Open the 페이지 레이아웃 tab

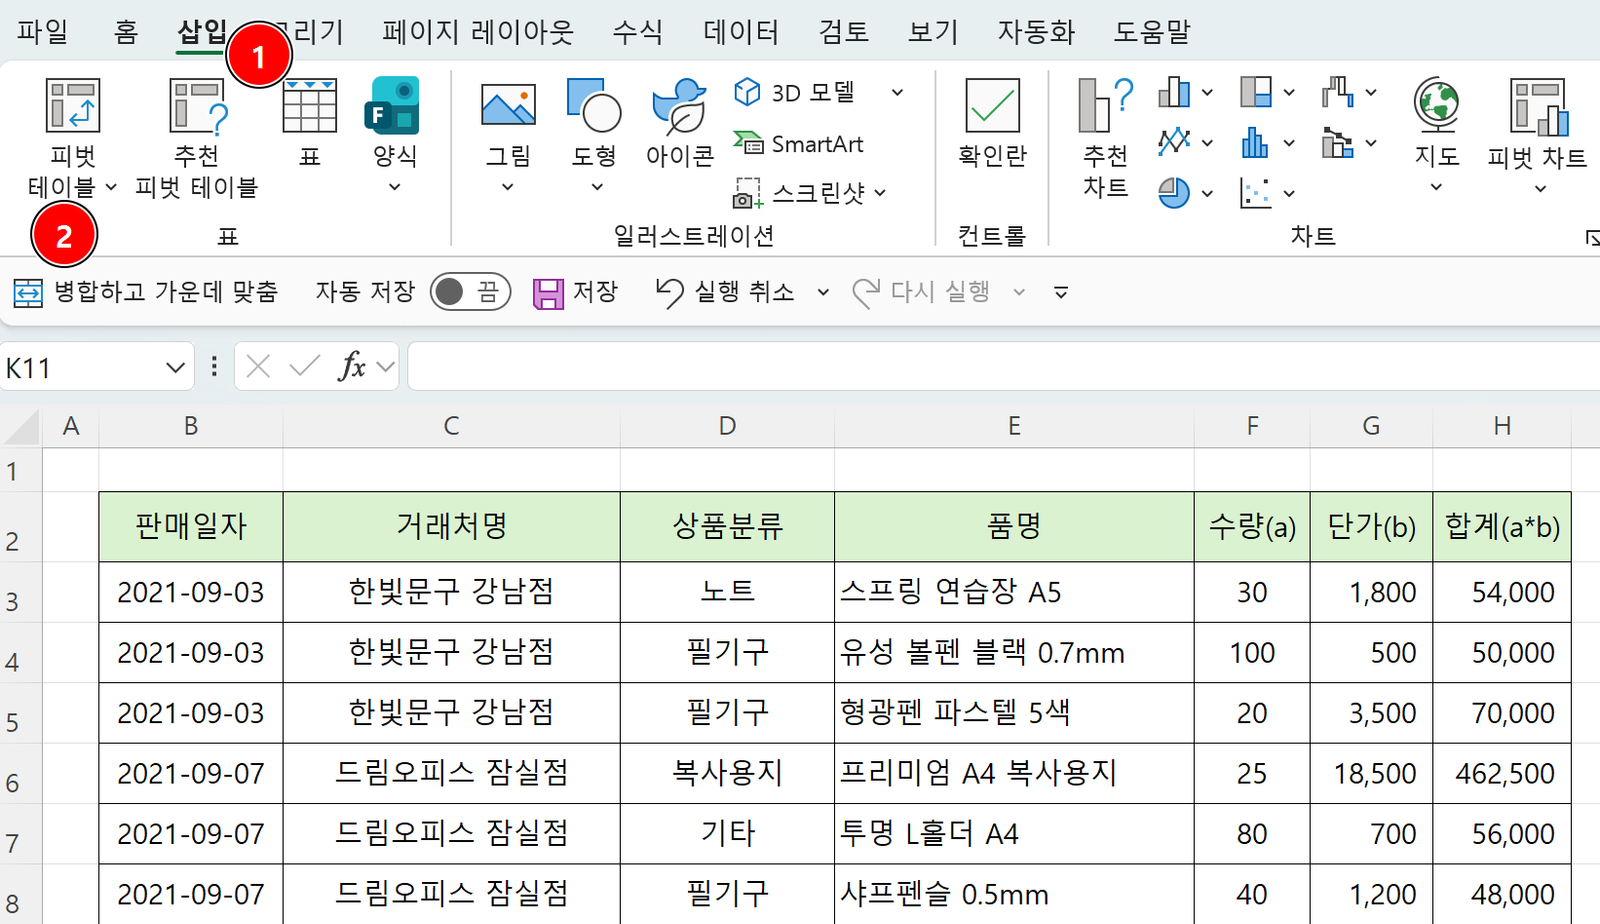(478, 32)
